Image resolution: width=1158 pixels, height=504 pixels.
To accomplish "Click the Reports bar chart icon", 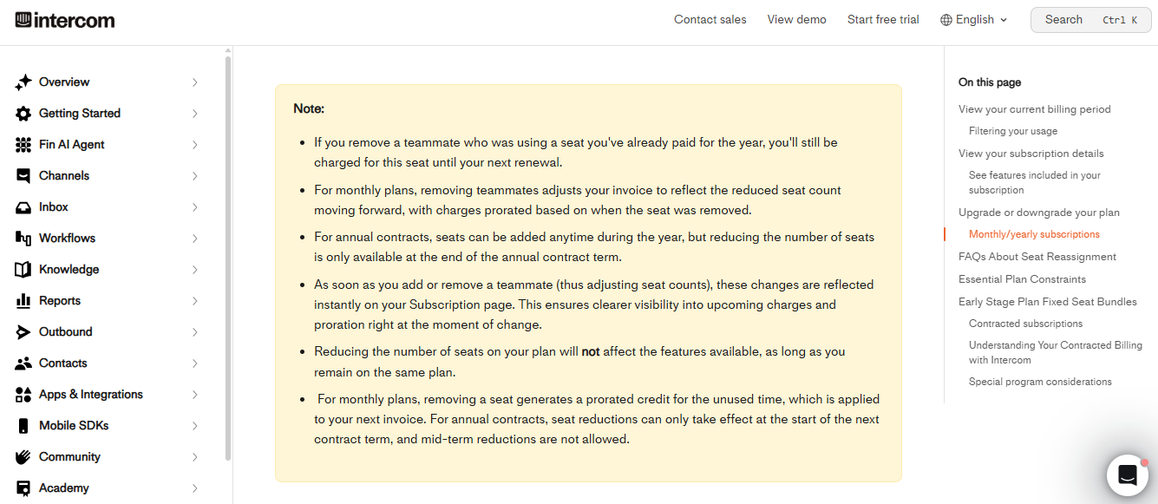I will click(x=24, y=301).
